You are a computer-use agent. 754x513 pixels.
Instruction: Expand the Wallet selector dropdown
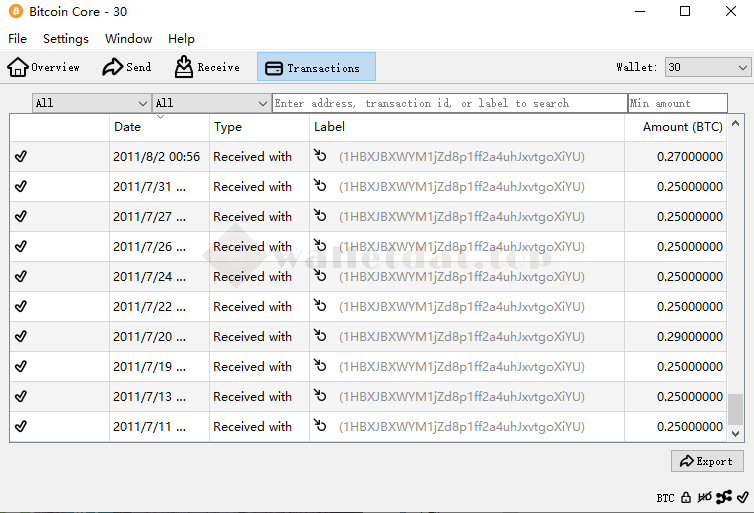[708, 67]
